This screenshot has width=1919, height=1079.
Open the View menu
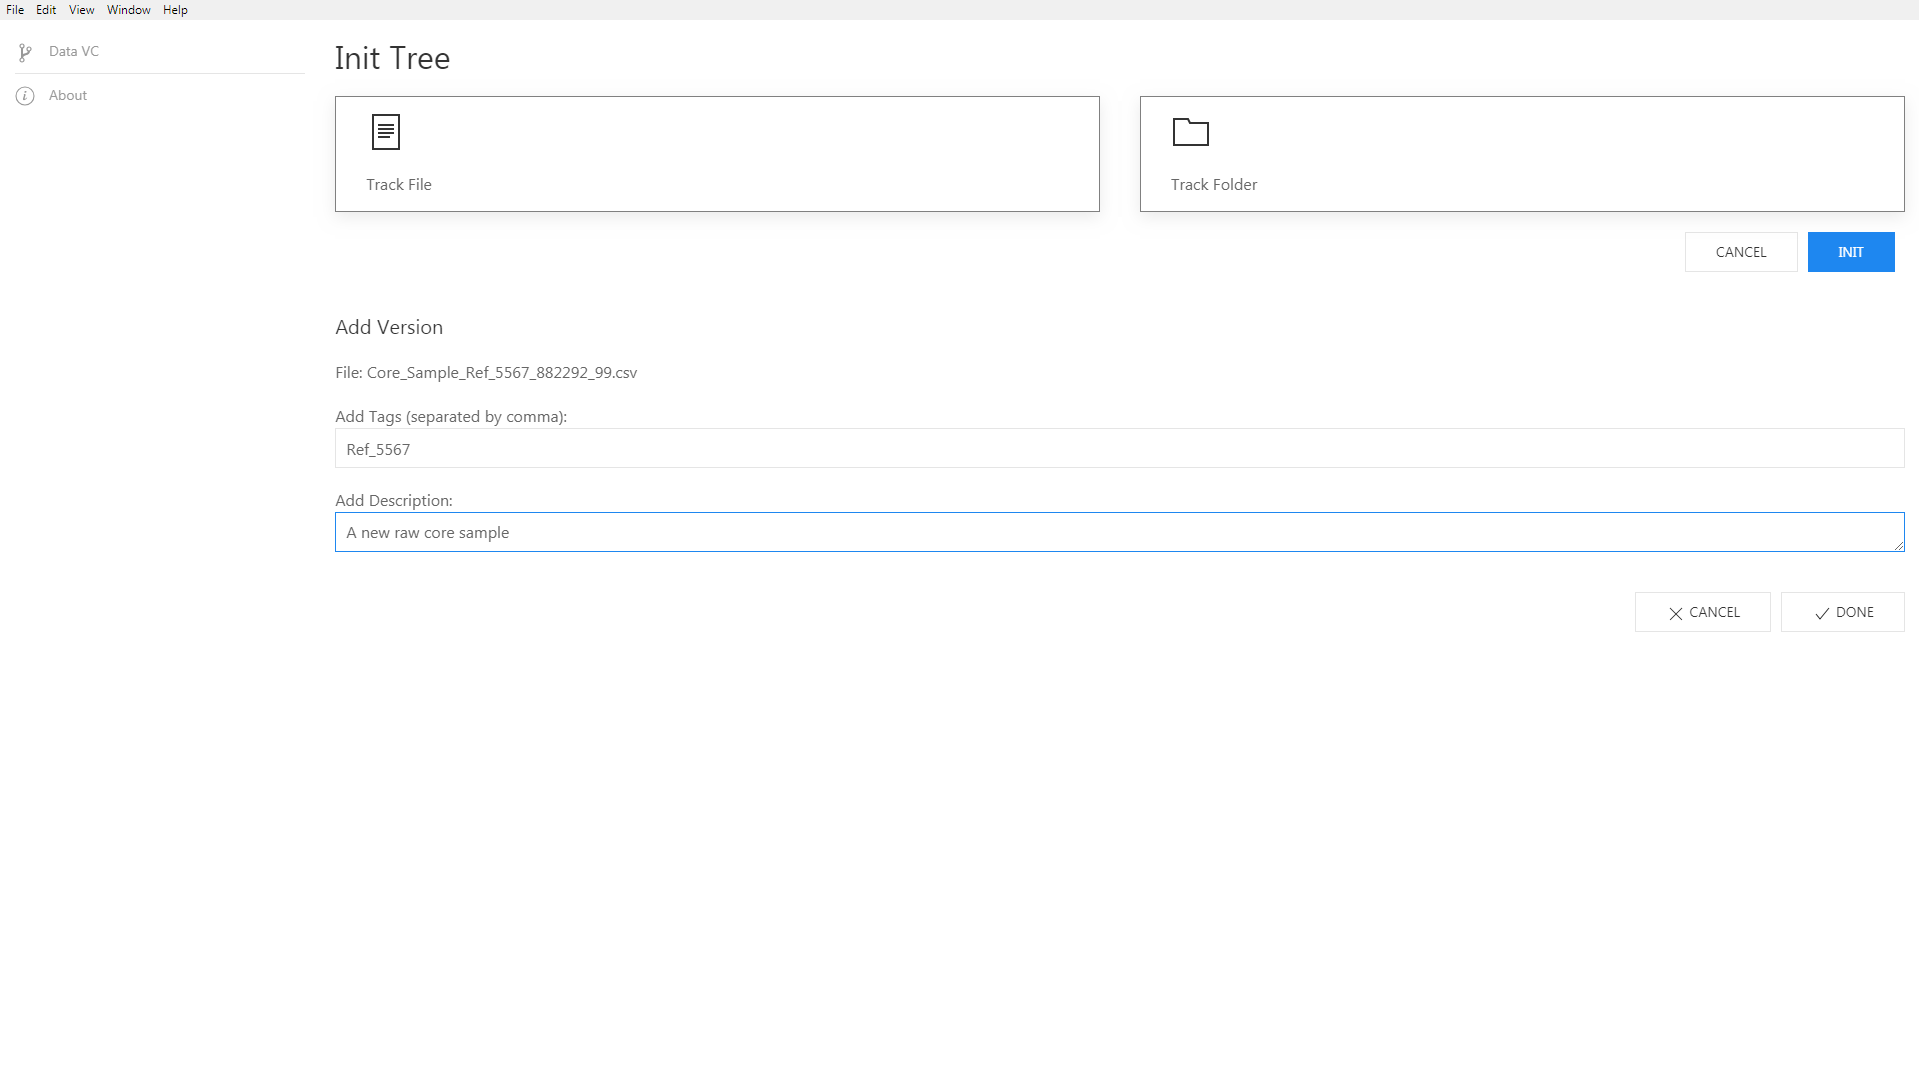click(81, 10)
